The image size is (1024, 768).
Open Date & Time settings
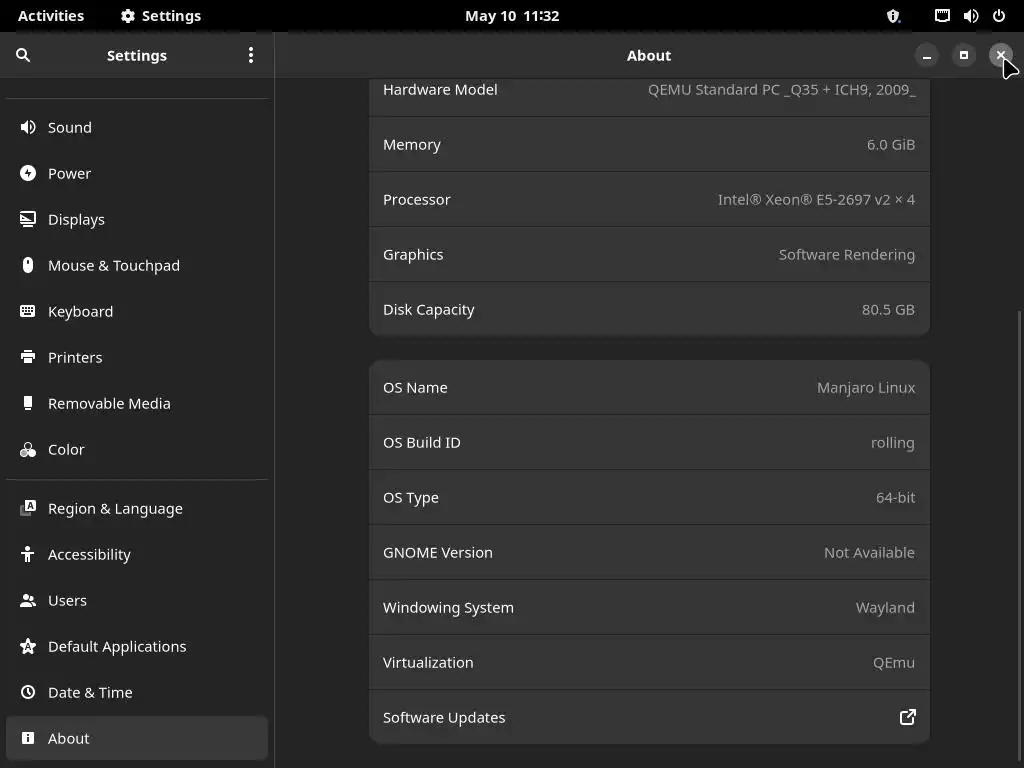coord(90,692)
